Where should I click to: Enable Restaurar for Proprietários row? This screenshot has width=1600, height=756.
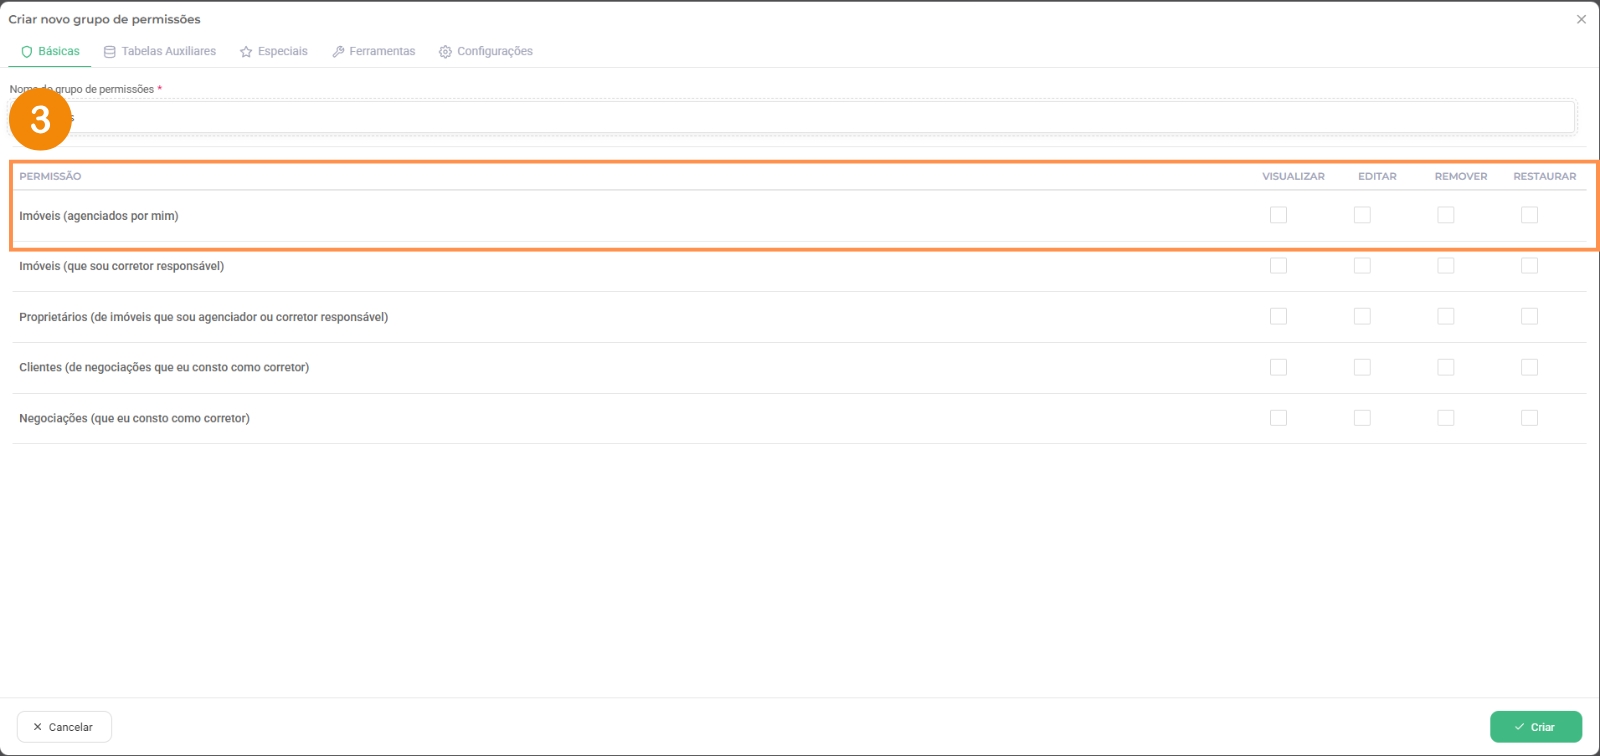[x=1529, y=316]
